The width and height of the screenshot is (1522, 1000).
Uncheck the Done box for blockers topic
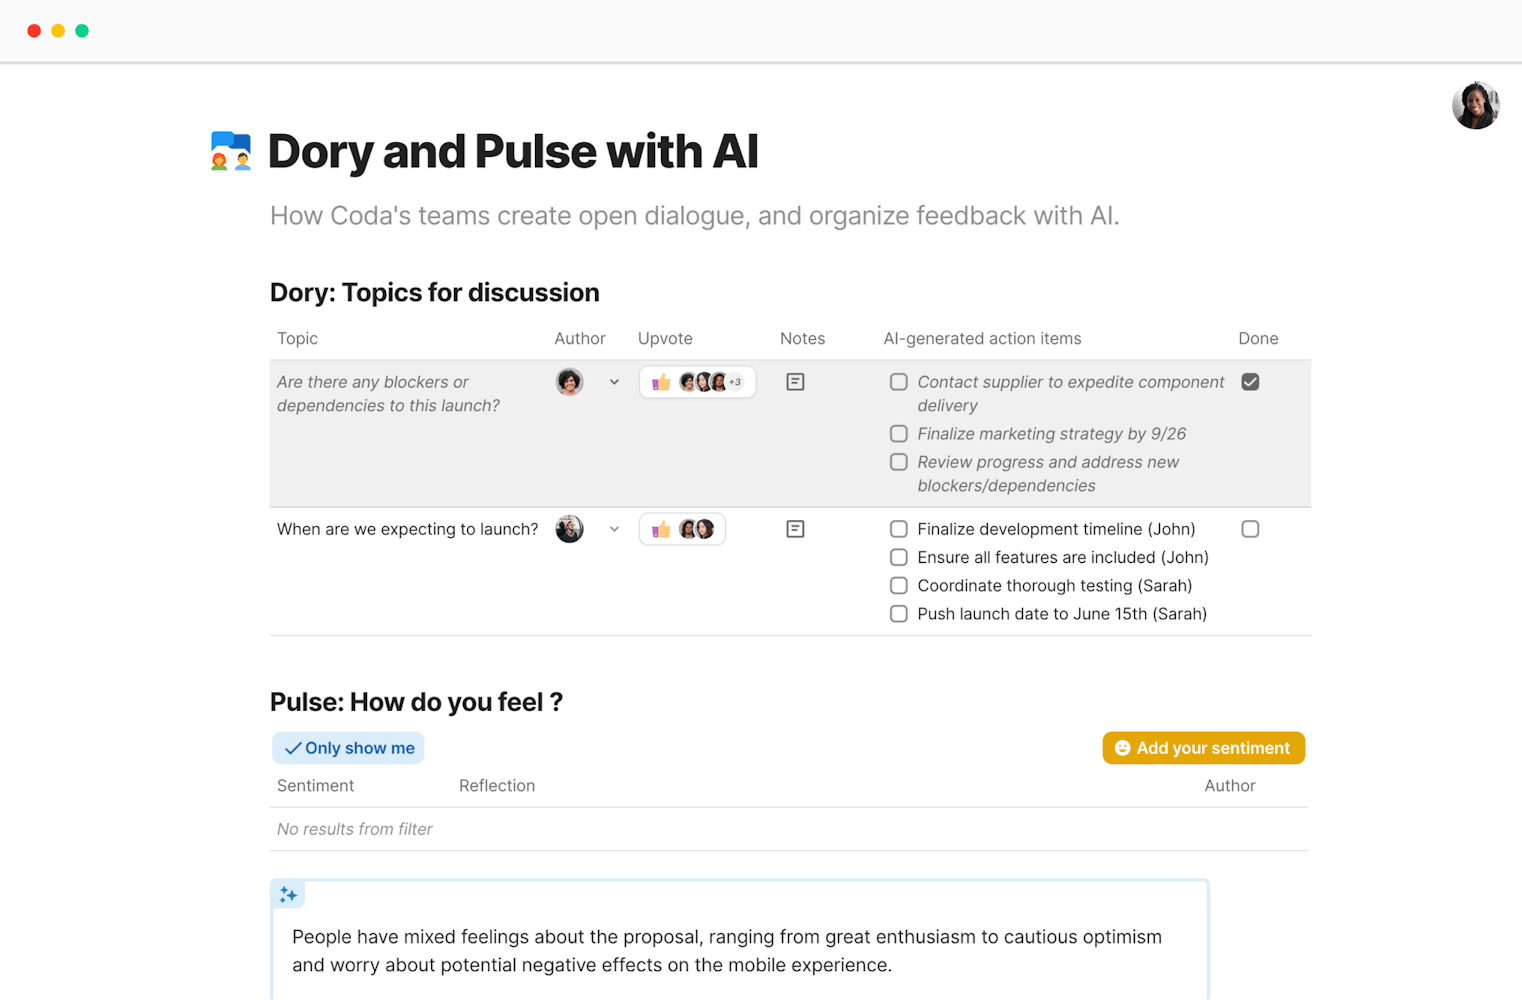click(1250, 382)
